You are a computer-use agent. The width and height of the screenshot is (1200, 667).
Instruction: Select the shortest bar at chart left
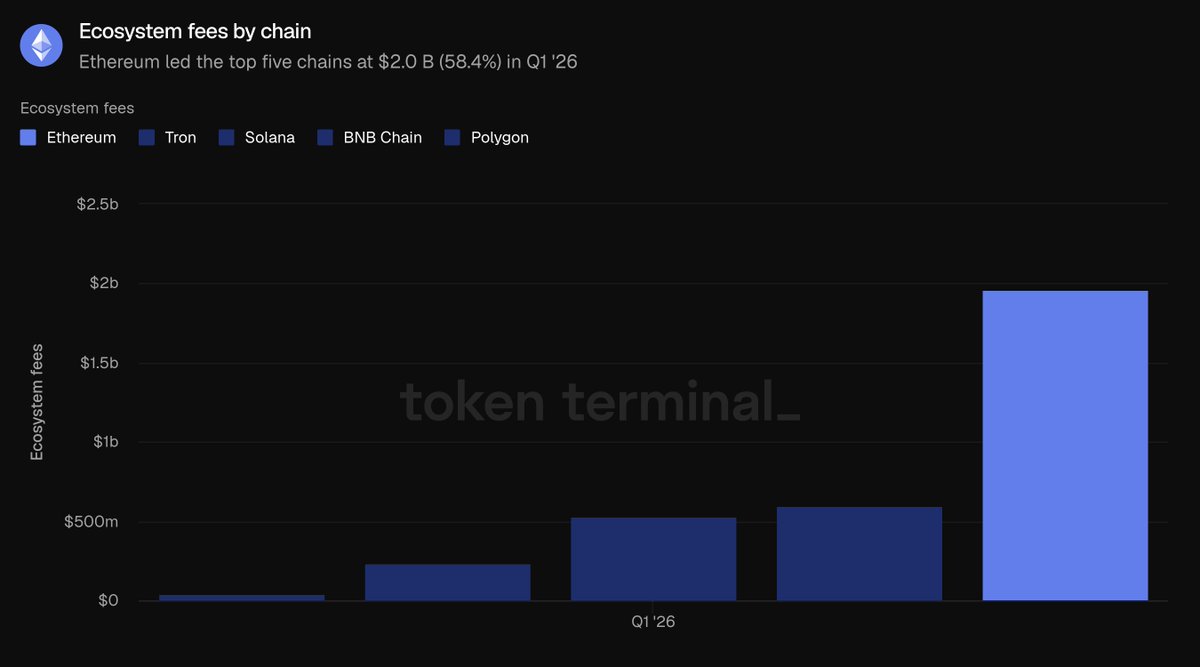click(242, 598)
